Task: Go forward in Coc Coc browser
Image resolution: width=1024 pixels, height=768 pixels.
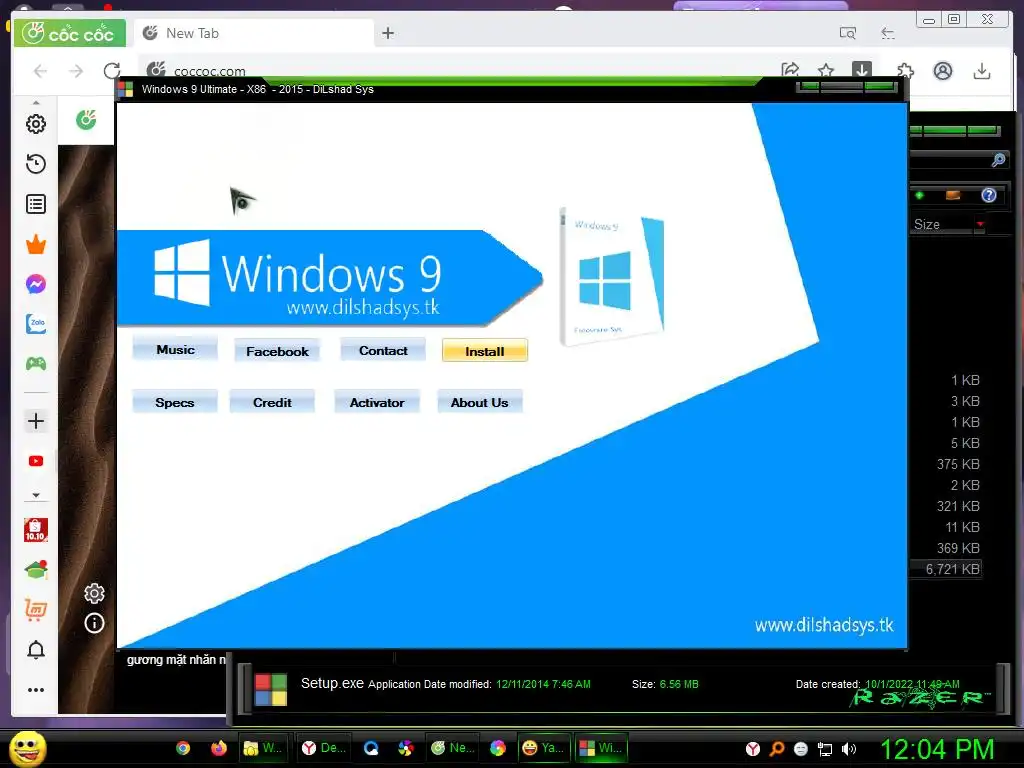Action: coord(76,71)
